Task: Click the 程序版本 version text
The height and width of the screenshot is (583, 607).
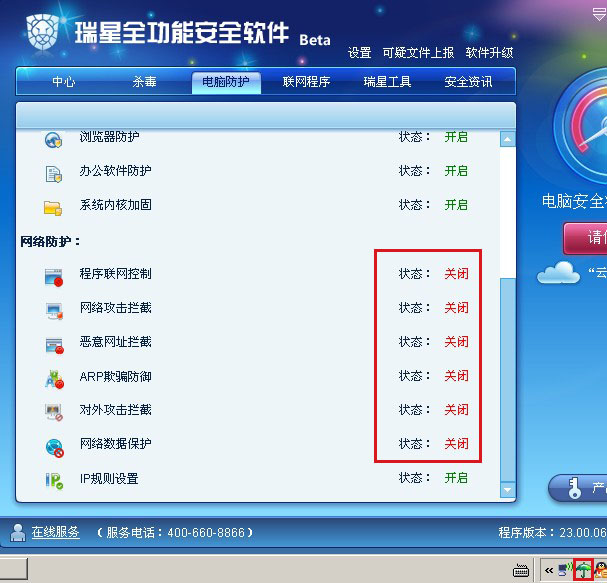Action: click(552, 533)
